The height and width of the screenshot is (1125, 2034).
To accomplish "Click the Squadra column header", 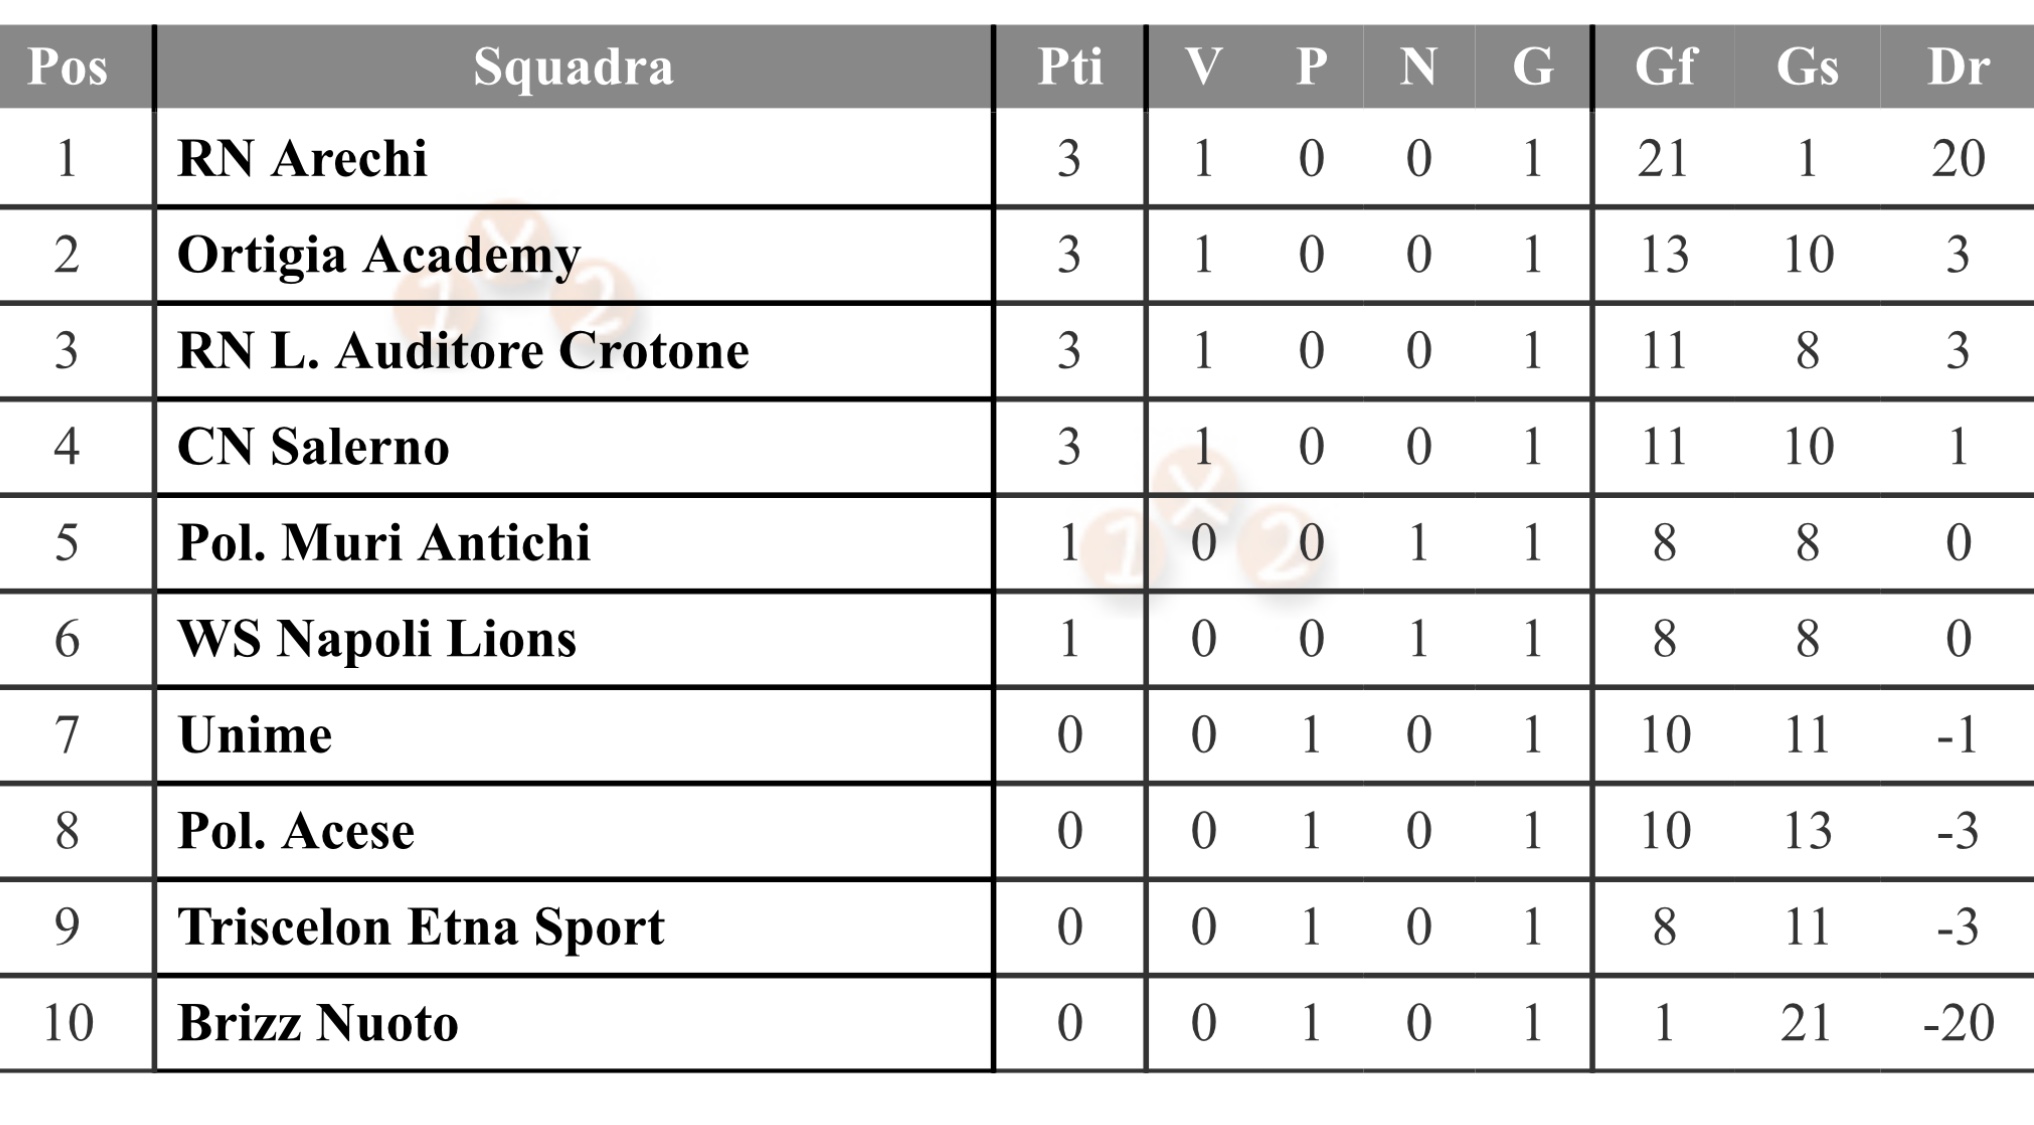I will 573,67.
